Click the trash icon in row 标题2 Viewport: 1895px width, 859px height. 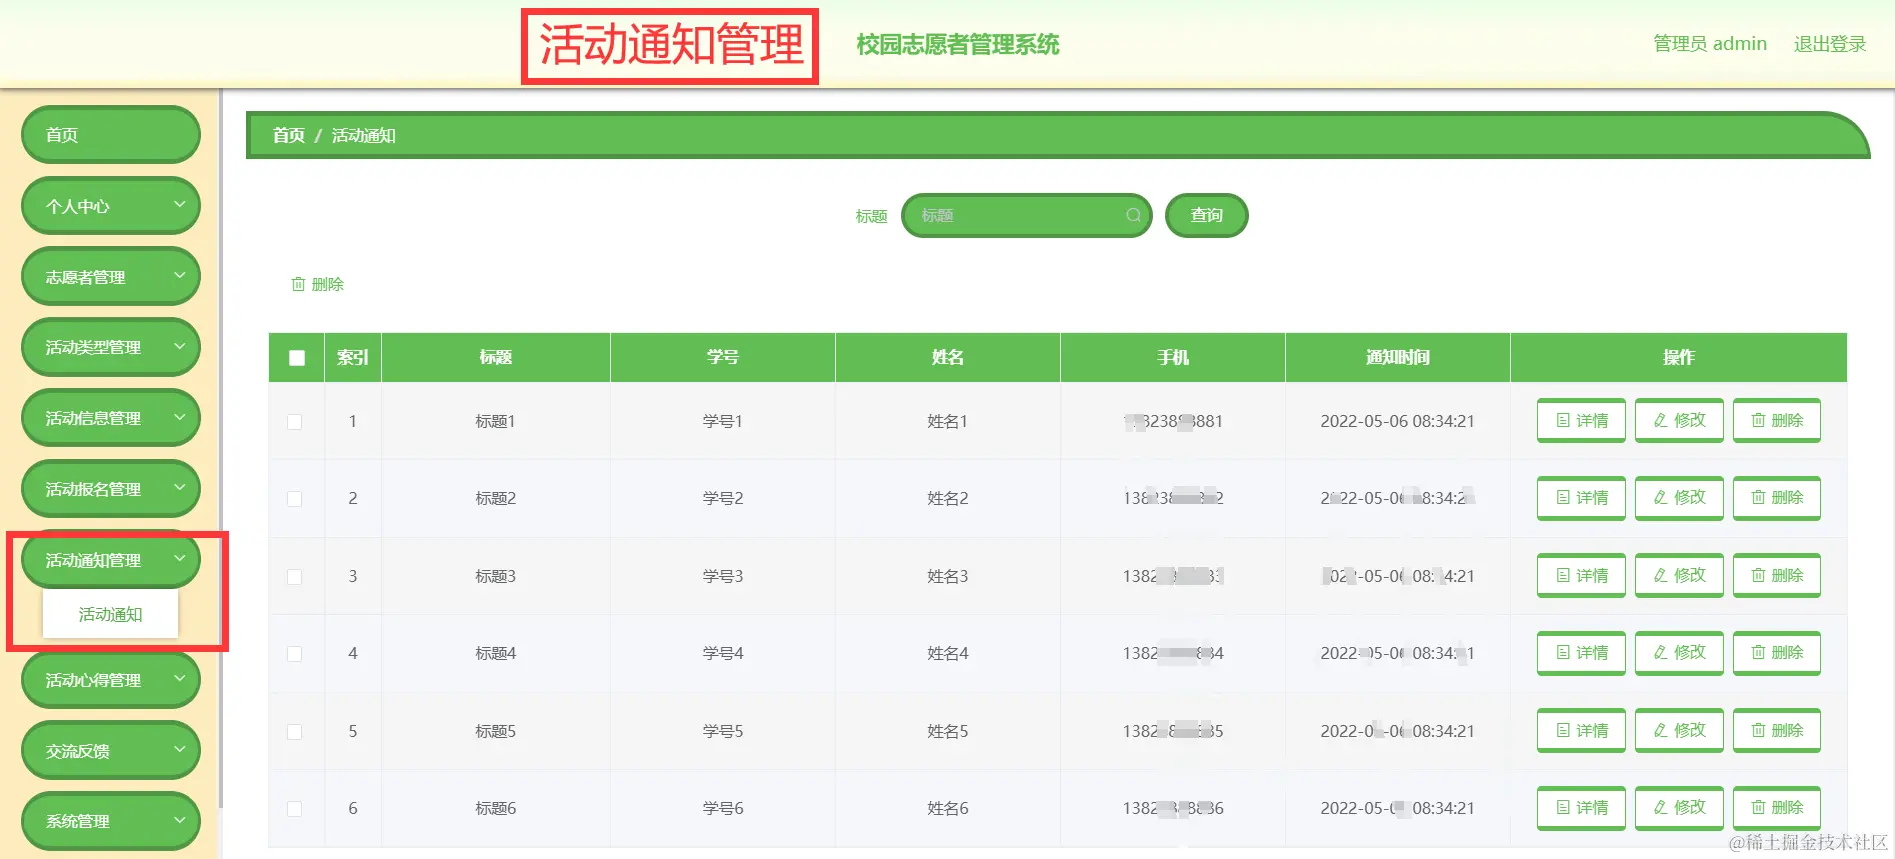[x=1758, y=498]
